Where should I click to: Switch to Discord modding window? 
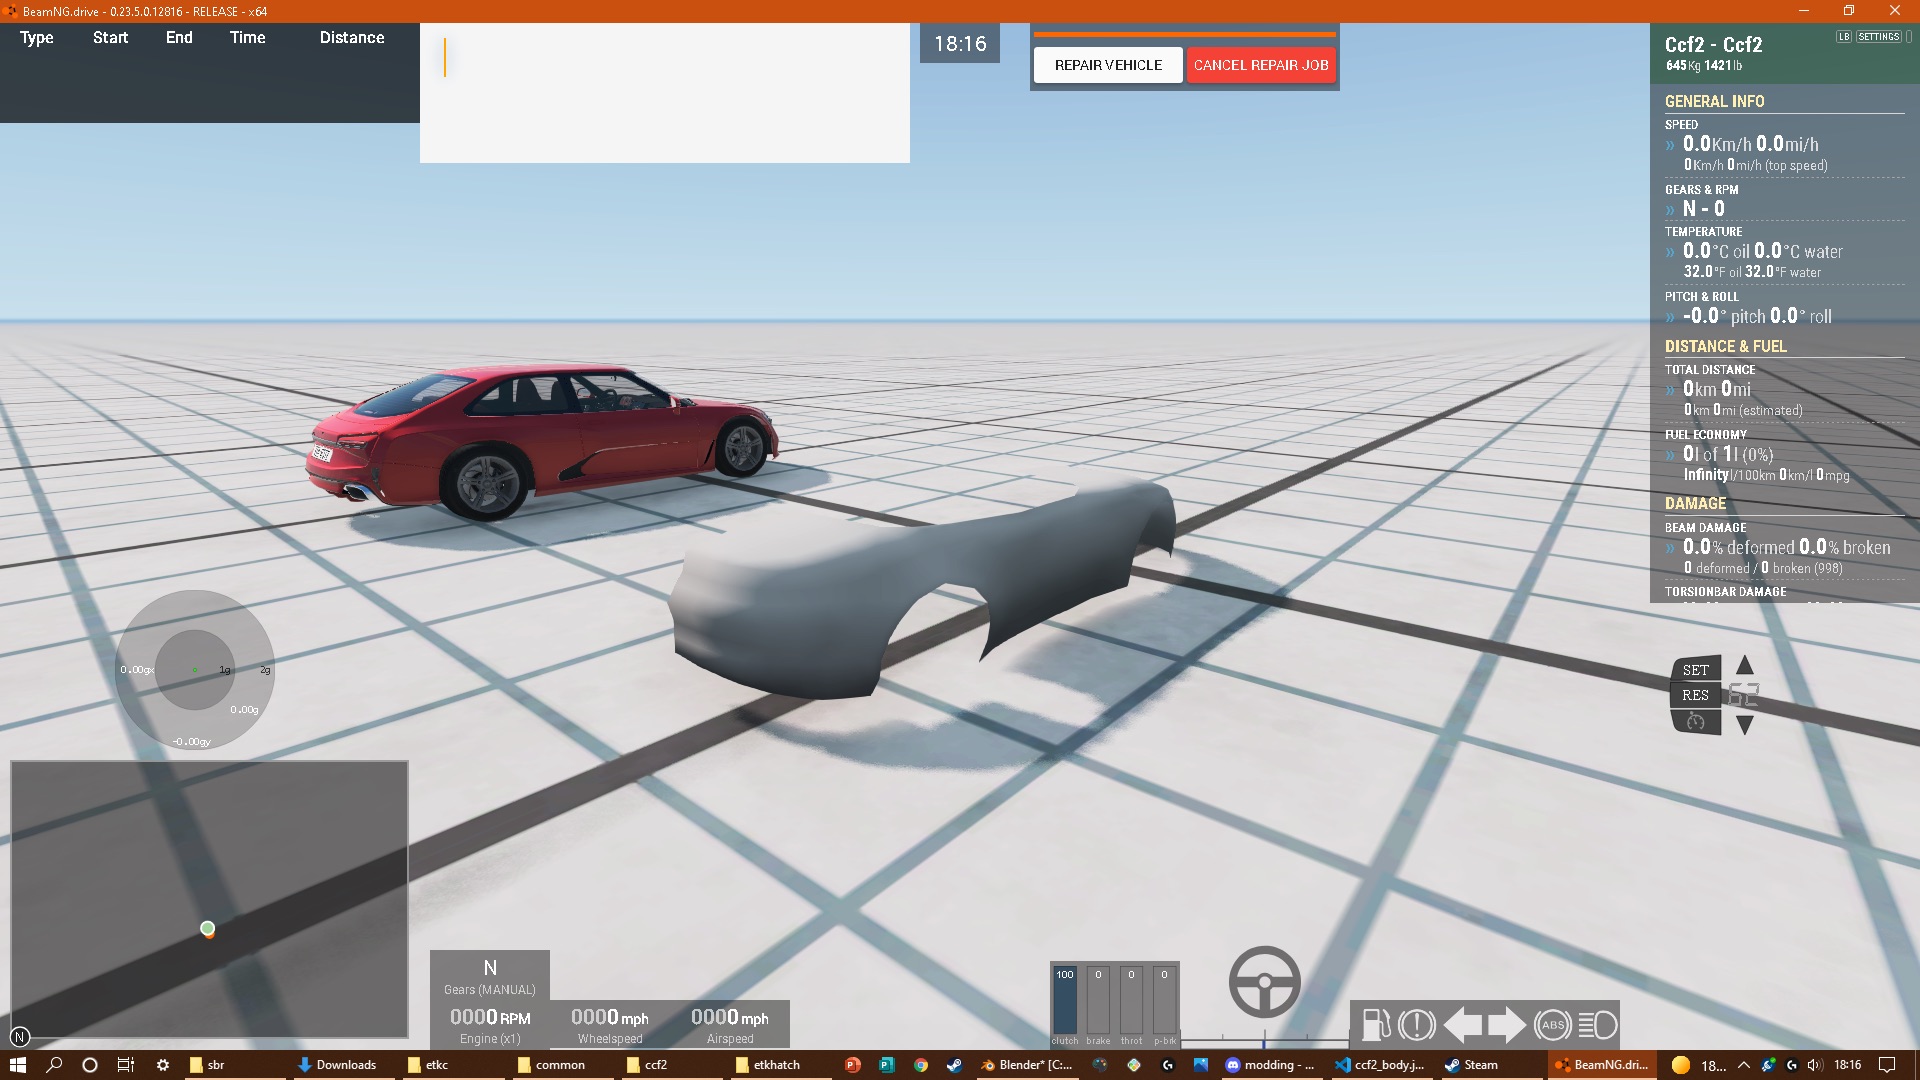click(1270, 1065)
